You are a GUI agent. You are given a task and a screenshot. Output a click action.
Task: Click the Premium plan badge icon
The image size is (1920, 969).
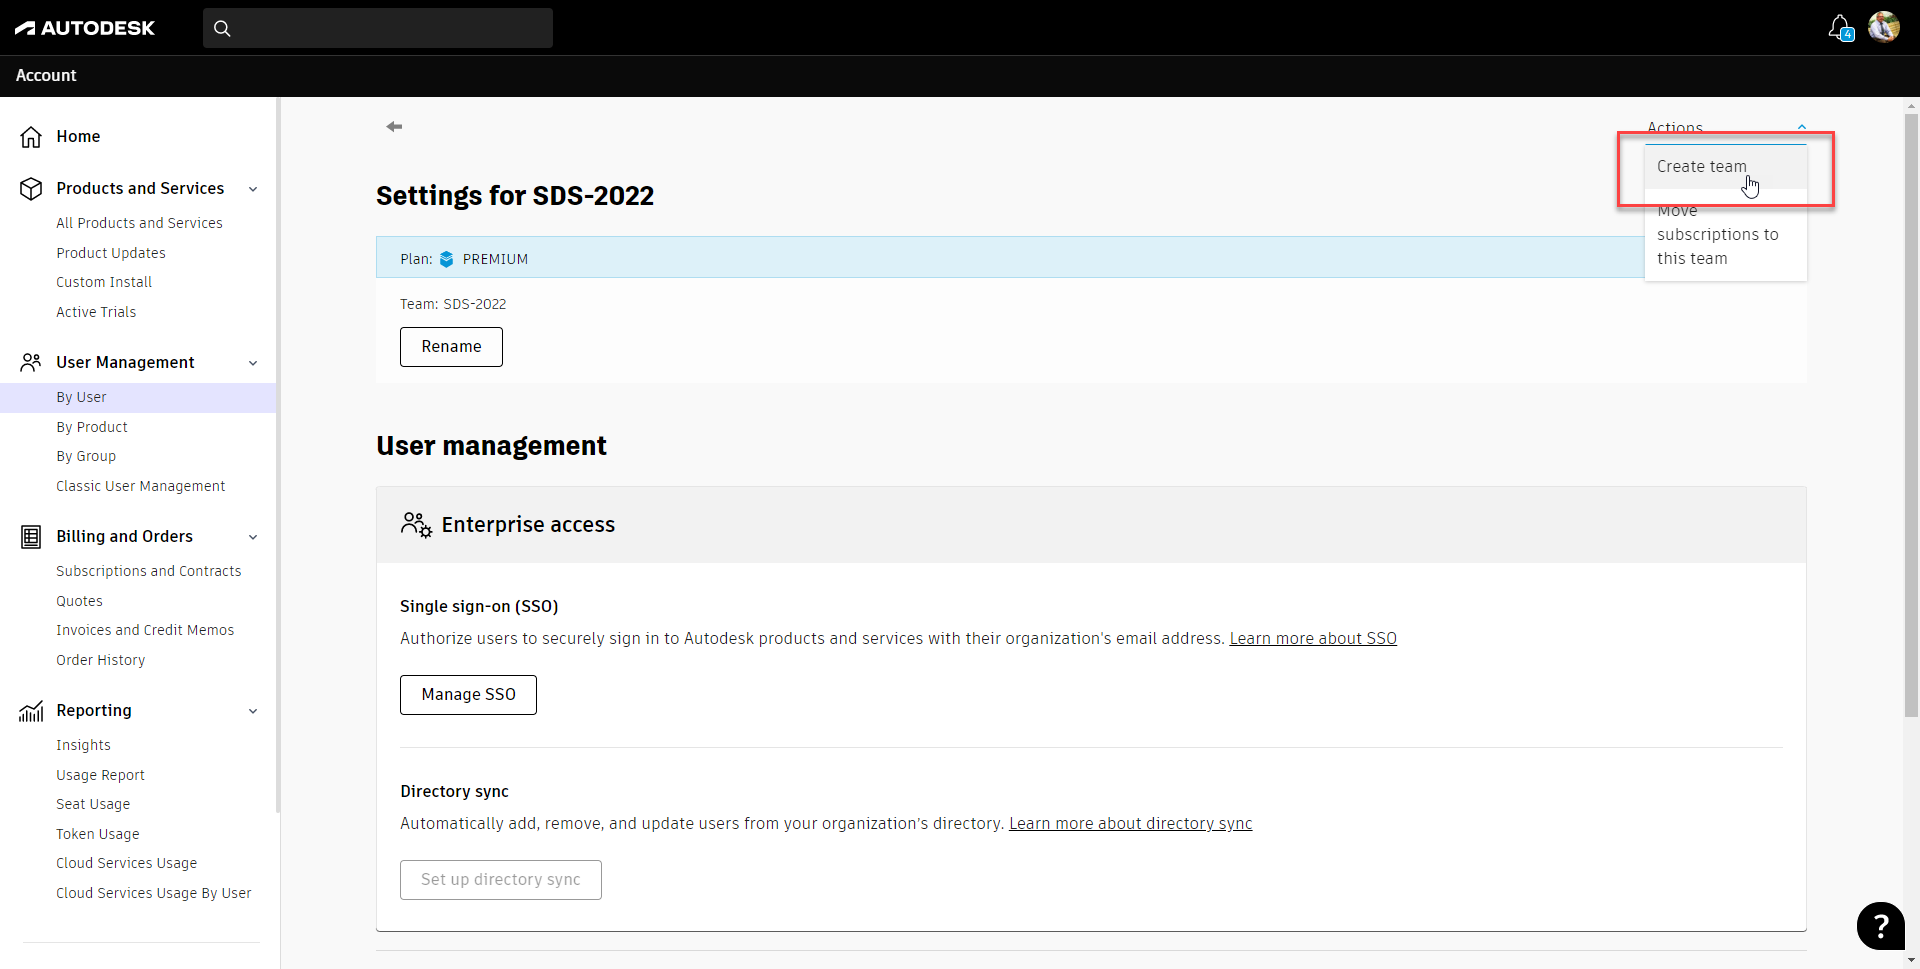point(447,259)
